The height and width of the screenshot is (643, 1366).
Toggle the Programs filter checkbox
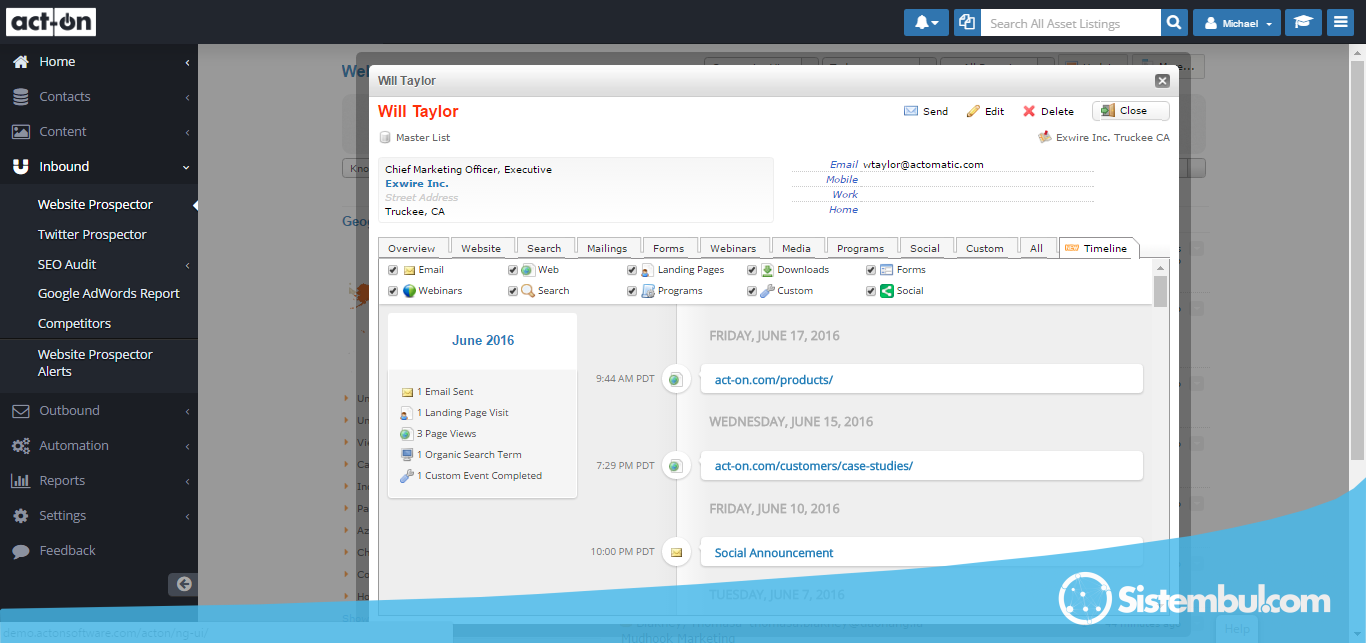point(633,291)
